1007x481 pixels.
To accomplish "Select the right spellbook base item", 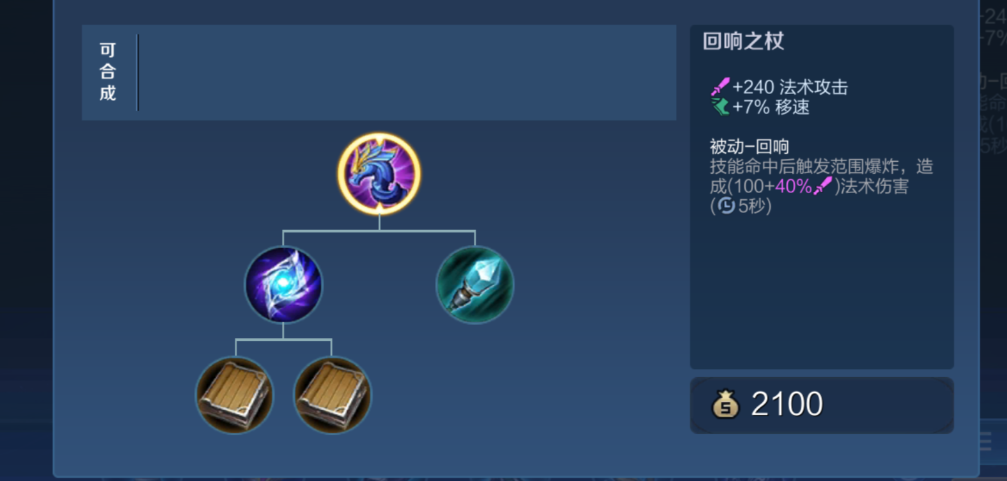I will pyautogui.click(x=332, y=395).
